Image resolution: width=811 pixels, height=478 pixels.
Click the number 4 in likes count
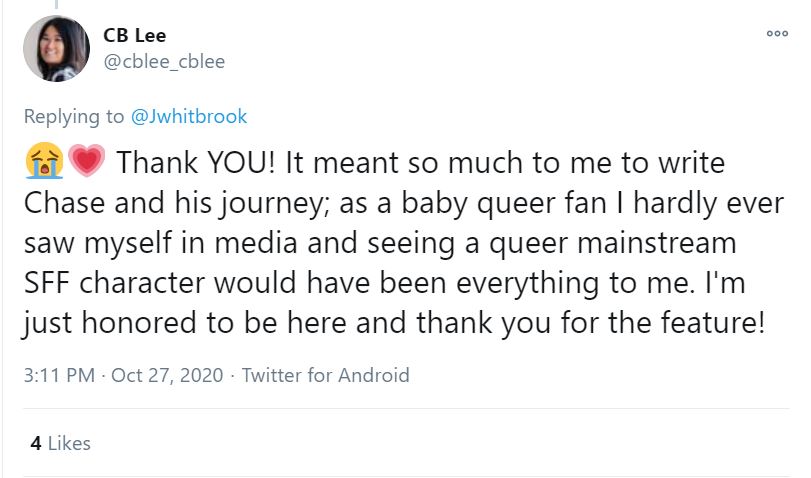[36, 442]
